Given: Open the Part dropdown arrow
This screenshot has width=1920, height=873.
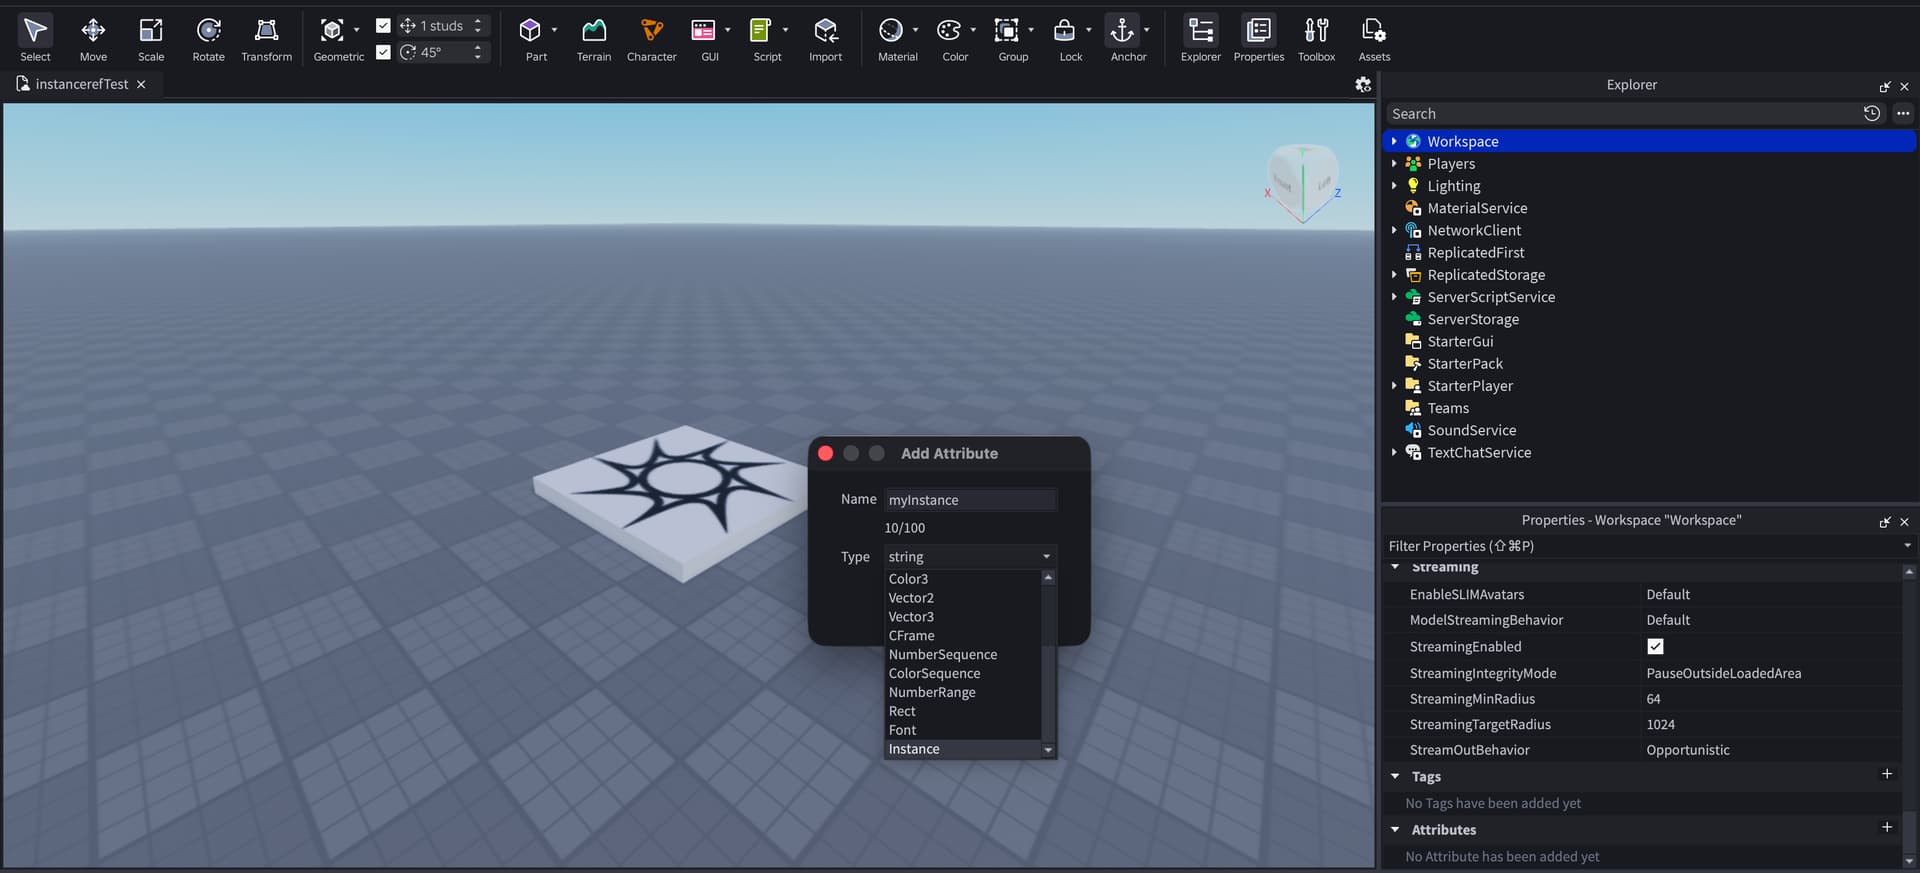Looking at the screenshot, I should pyautogui.click(x=554, y=31).
